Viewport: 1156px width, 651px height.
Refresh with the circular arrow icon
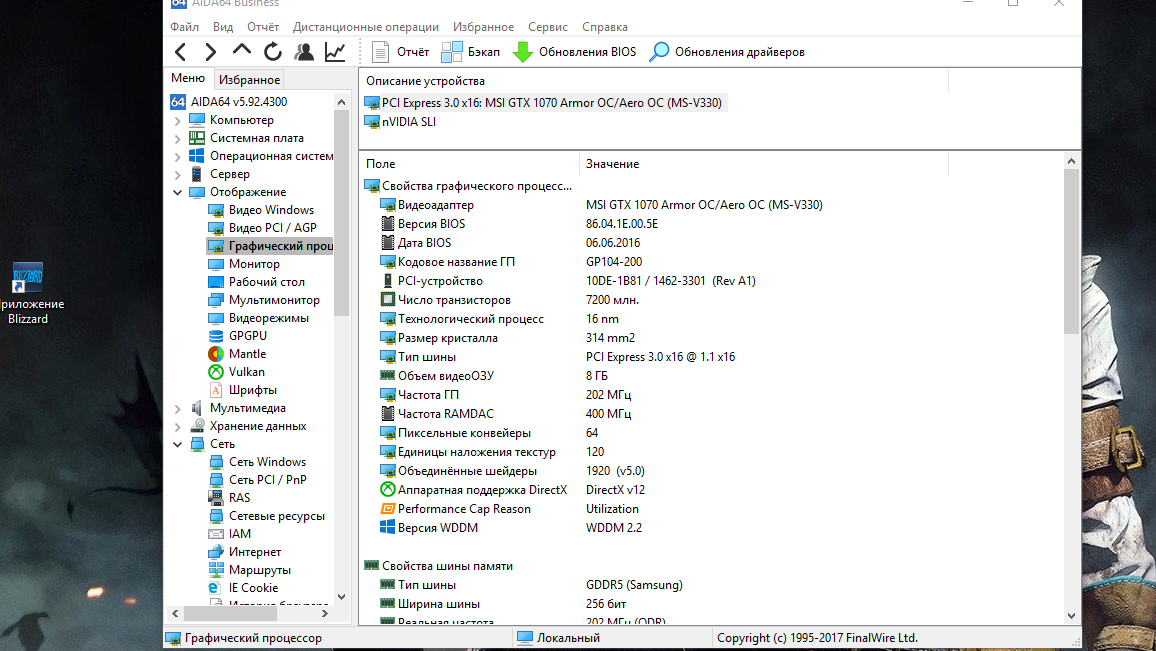273,52
